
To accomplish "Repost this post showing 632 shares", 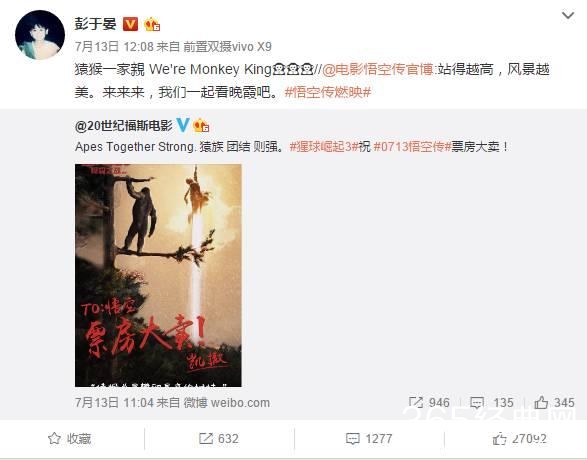I will point(219,439).
